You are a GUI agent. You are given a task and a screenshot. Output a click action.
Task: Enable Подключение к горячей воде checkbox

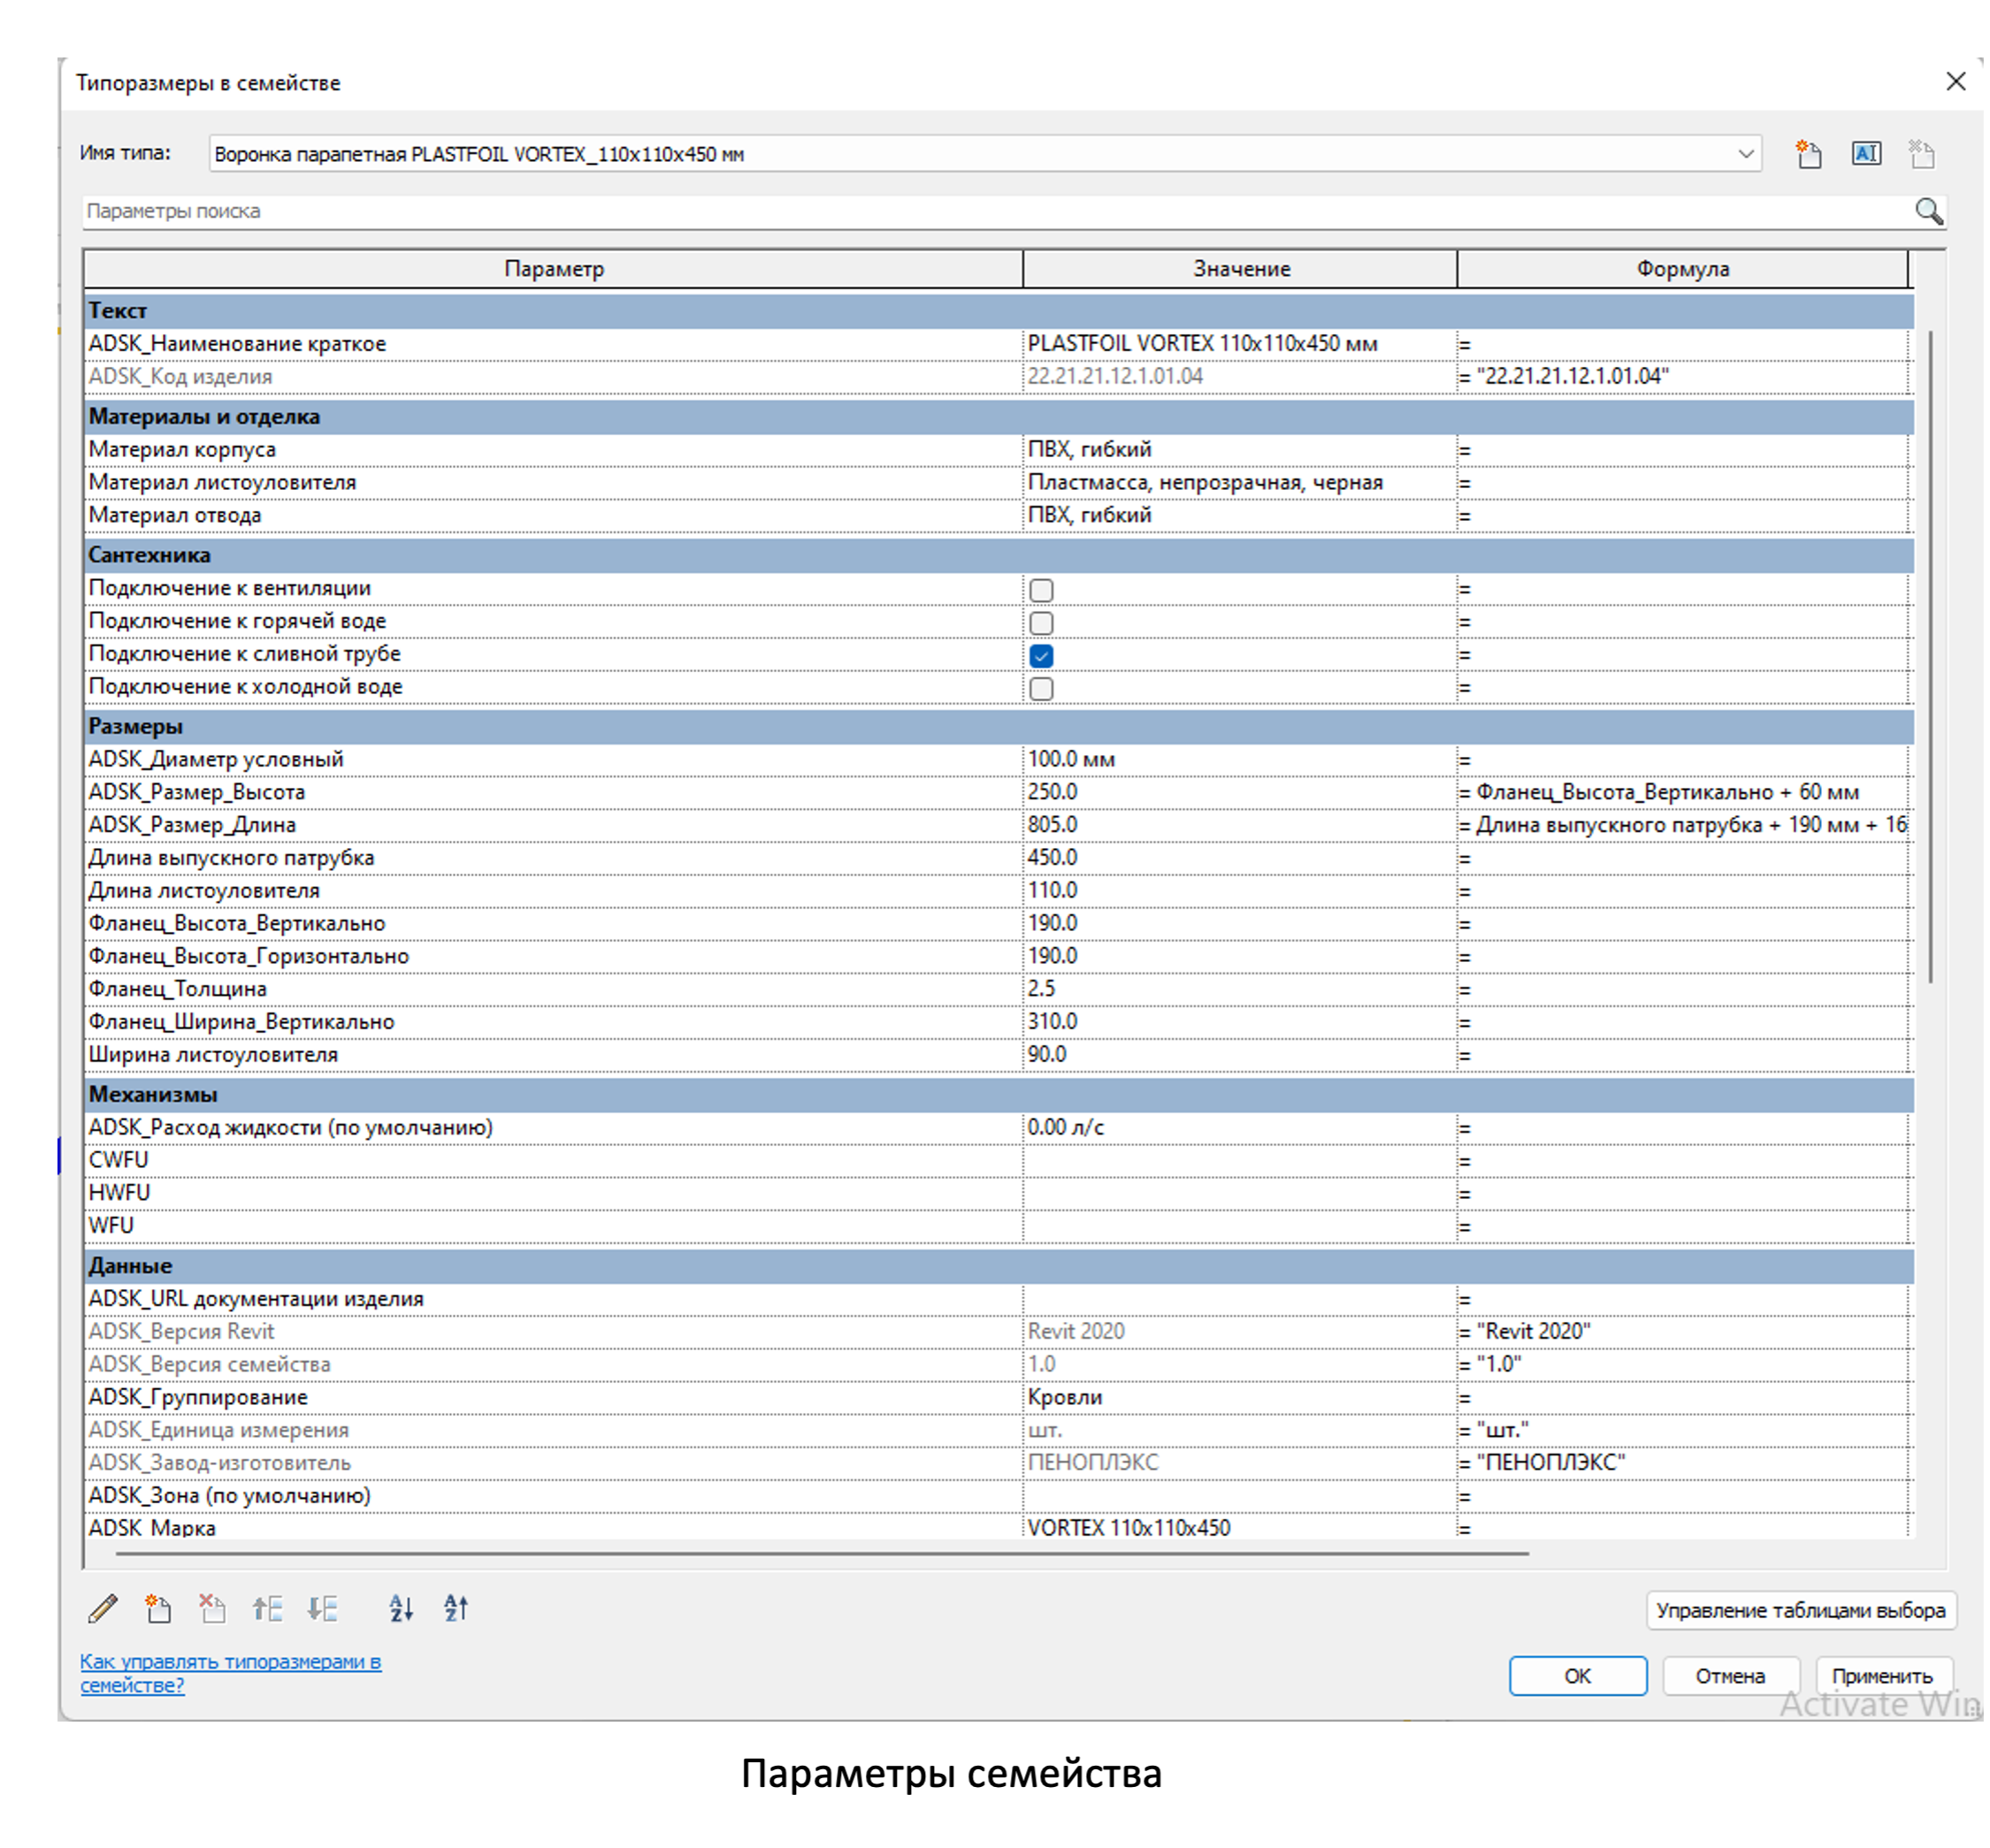[x=1041, y=623]
